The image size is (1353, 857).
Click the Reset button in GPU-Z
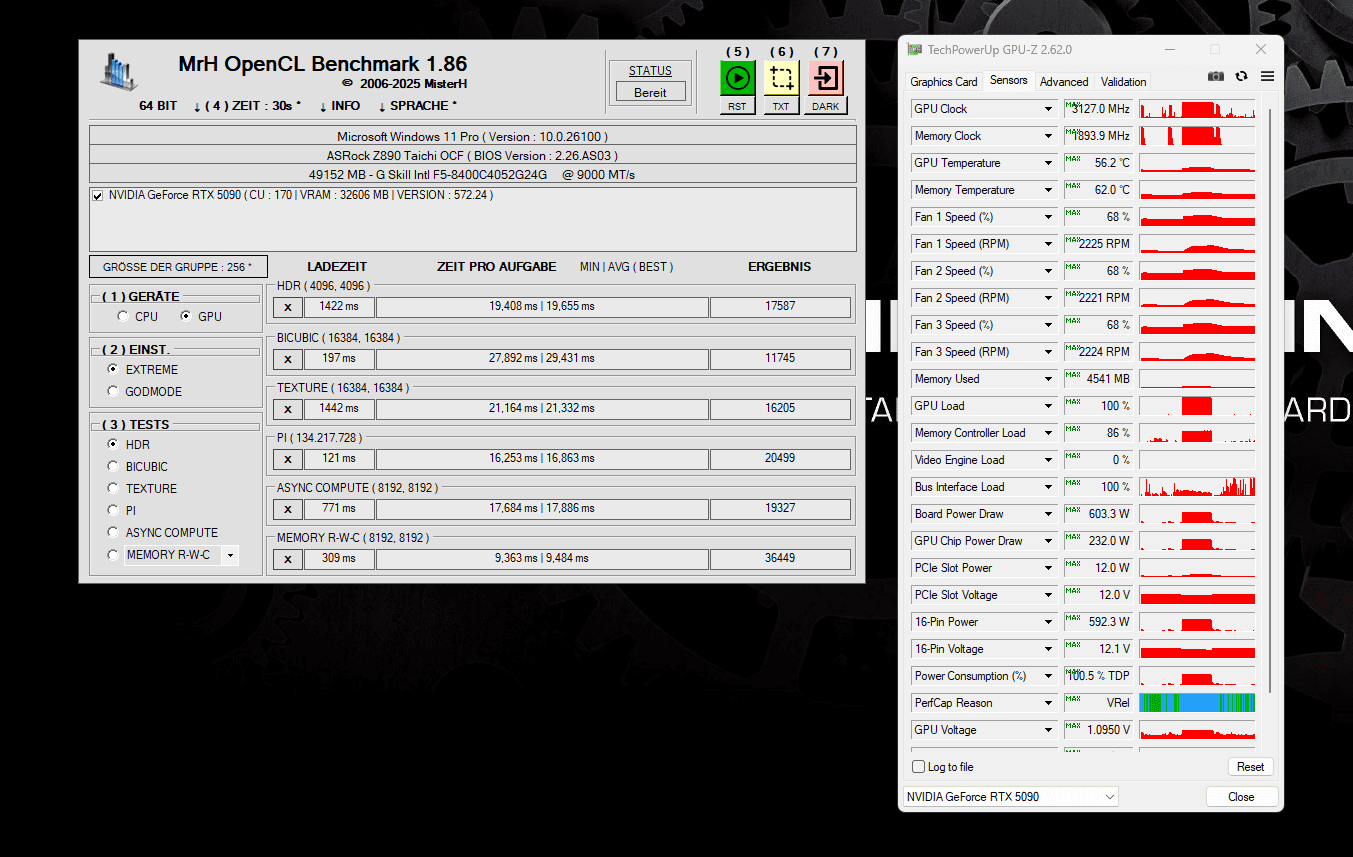[x=1250, y=767]
